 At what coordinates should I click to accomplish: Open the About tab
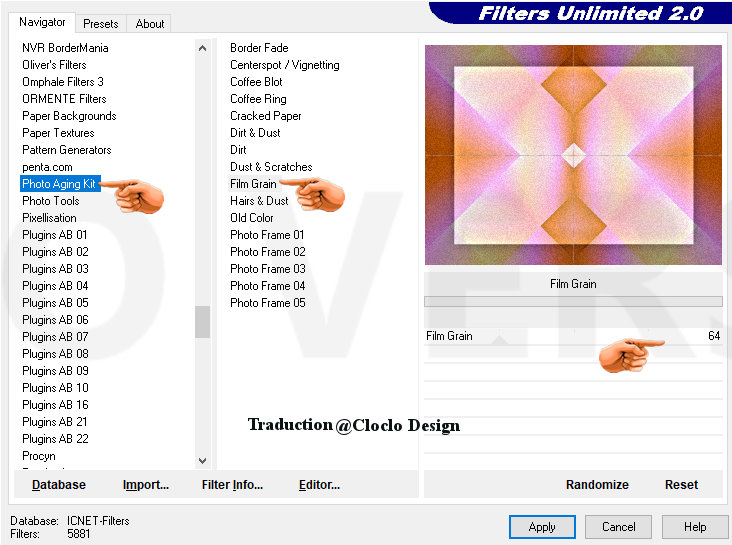(150, 24)
